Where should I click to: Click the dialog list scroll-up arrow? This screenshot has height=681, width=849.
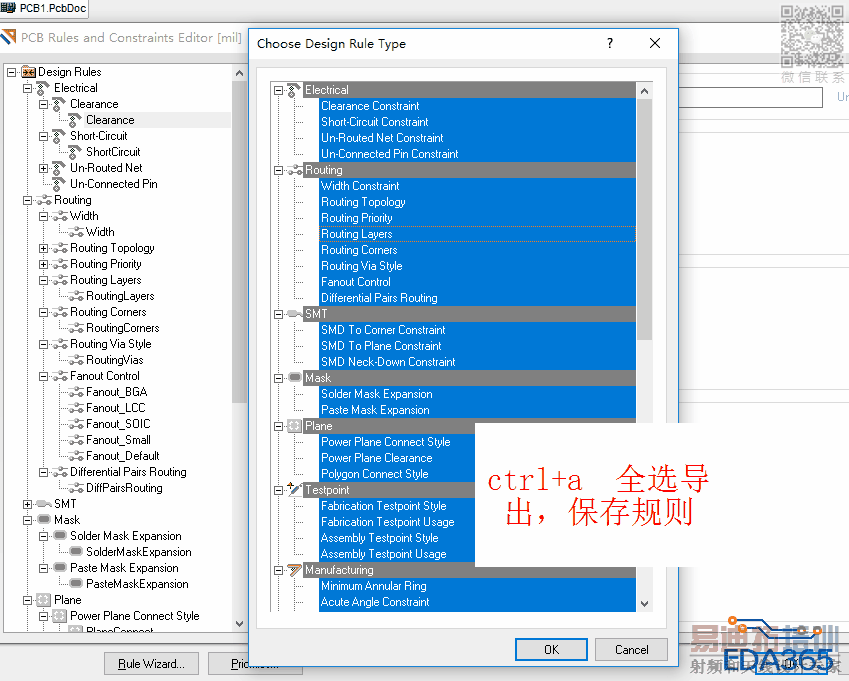(644, 90)
